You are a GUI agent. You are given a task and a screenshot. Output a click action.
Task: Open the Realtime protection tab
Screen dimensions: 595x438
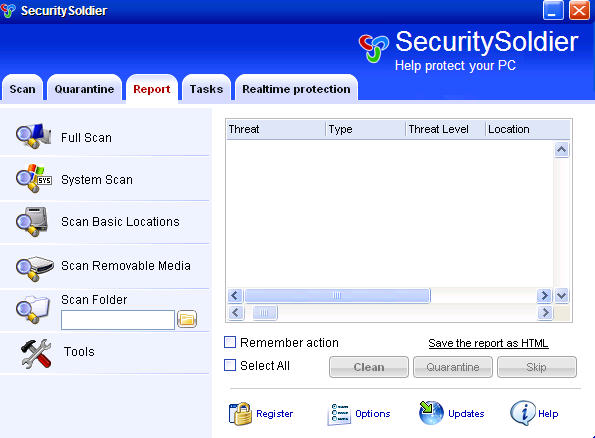pyautogui.click(x=296, y=89)
